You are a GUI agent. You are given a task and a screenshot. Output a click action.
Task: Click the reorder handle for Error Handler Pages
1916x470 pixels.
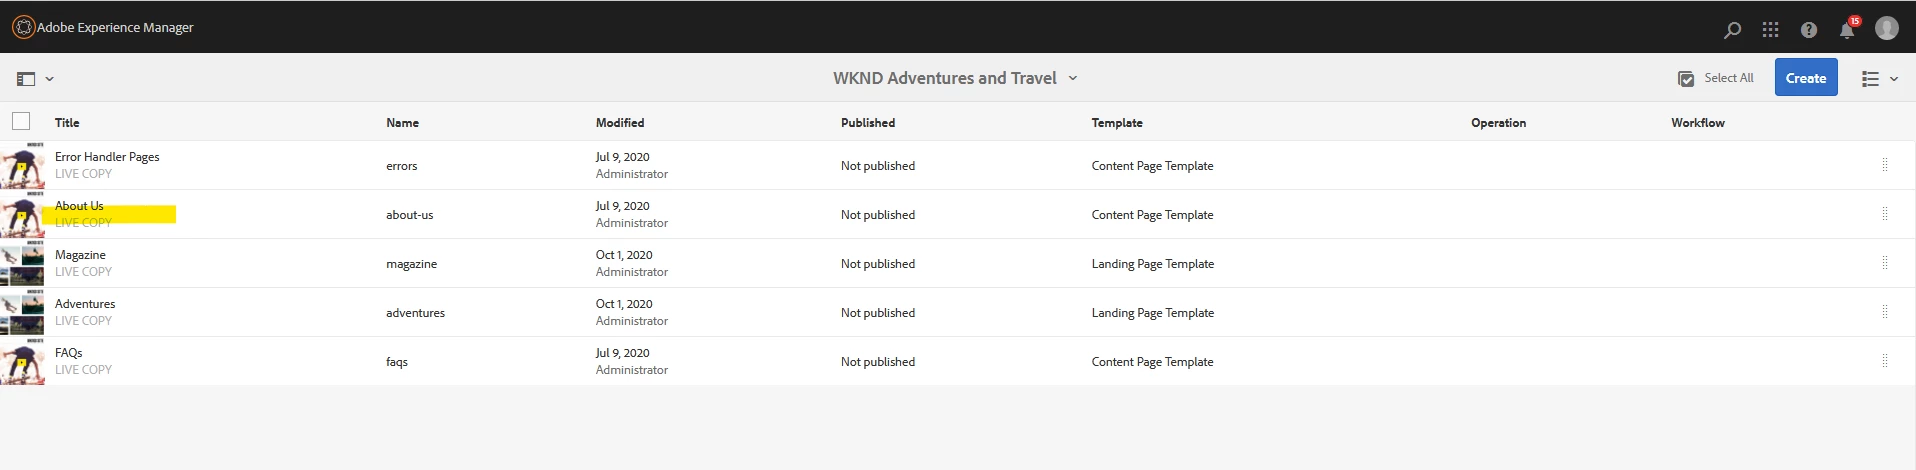tap(1885, 165)
